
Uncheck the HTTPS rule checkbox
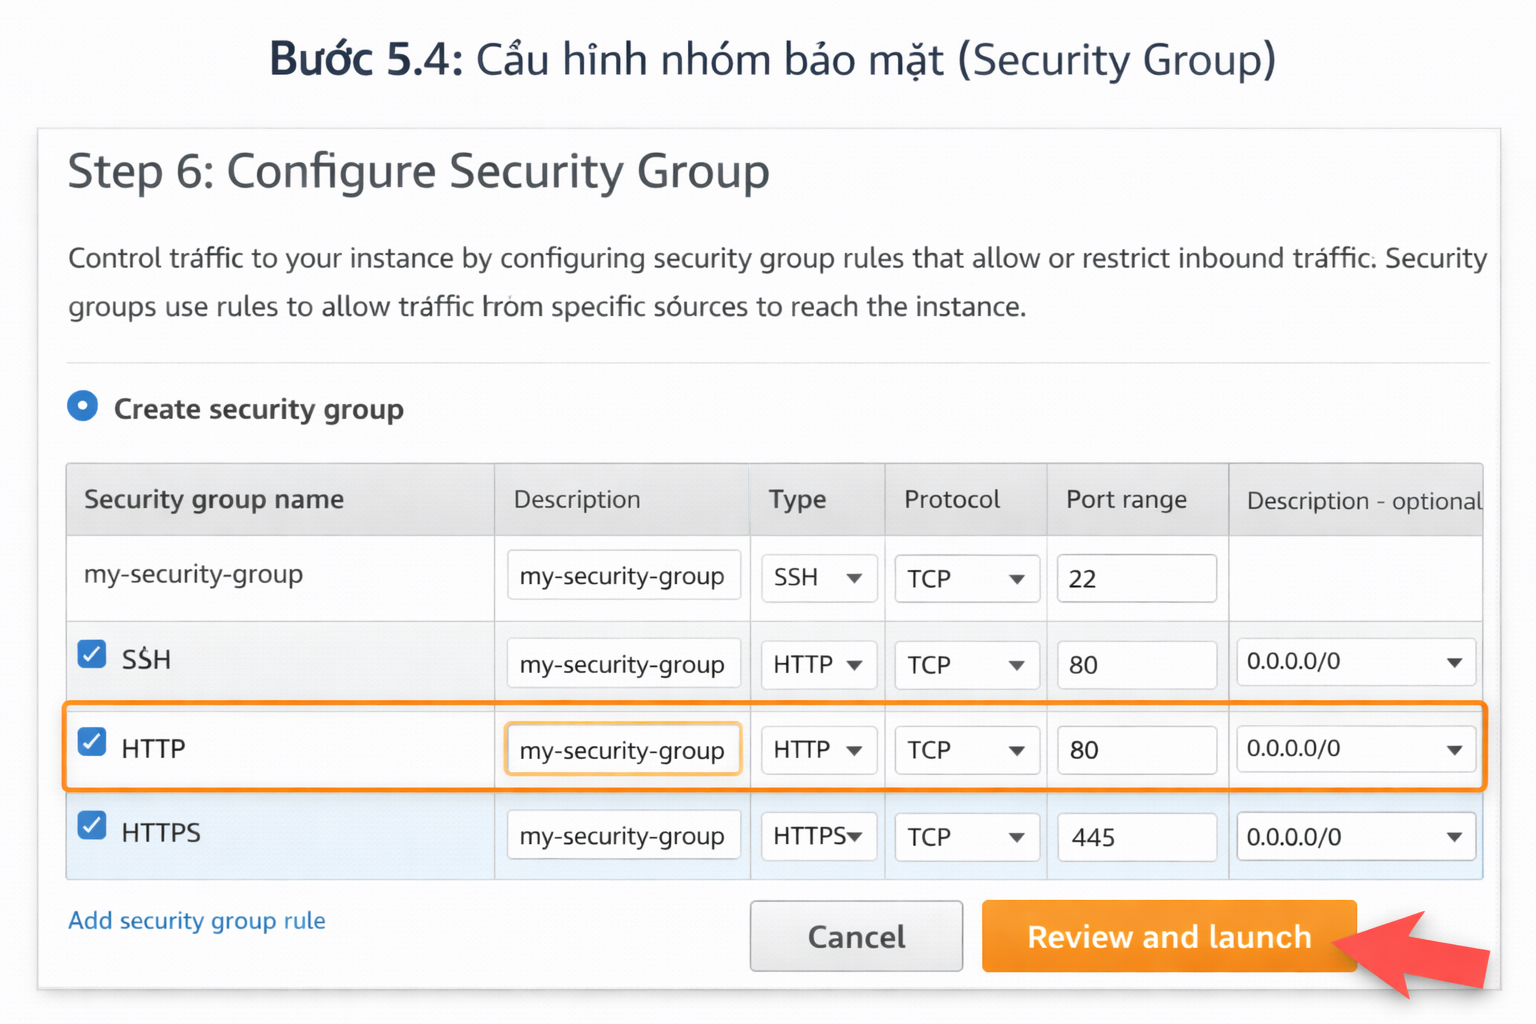pos(92,827)
